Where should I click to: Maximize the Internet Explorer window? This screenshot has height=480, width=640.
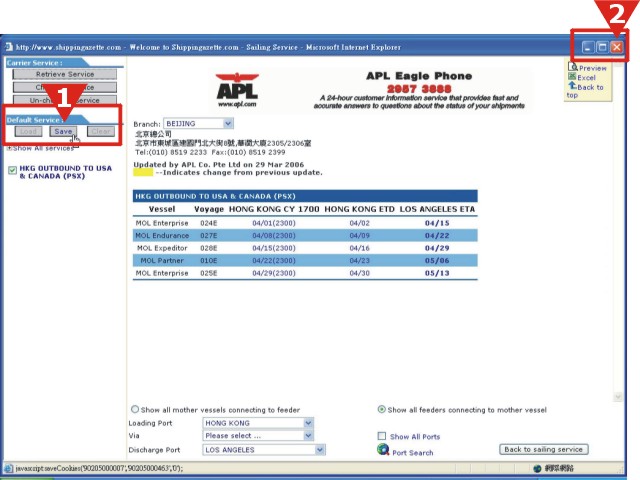[x=602, y=47]
